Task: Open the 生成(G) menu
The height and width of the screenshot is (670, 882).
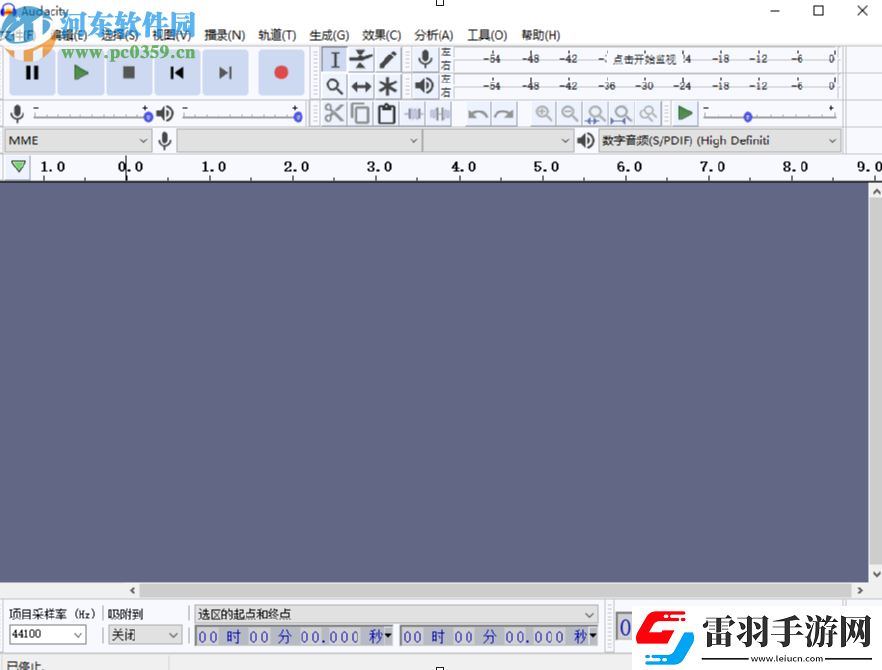Action: (329, 35)
